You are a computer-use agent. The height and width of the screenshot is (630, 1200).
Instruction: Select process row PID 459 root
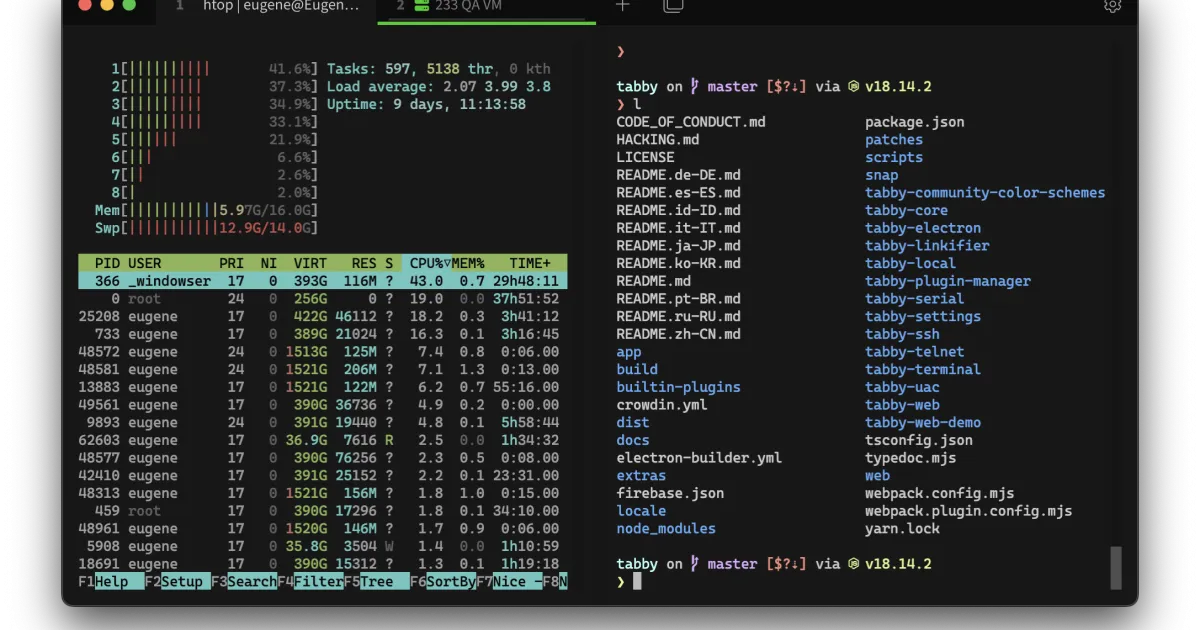[x=323, y=511]
